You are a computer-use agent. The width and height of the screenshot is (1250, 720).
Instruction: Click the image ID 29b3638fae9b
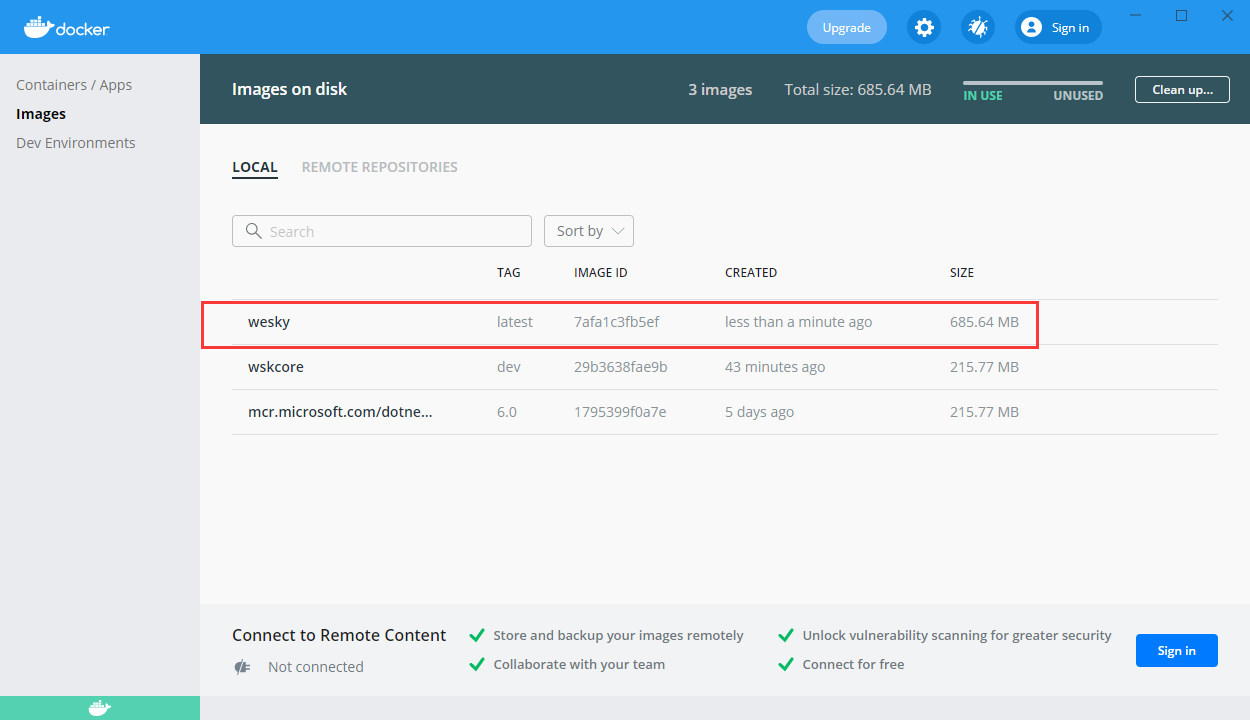tap(621, 367)
